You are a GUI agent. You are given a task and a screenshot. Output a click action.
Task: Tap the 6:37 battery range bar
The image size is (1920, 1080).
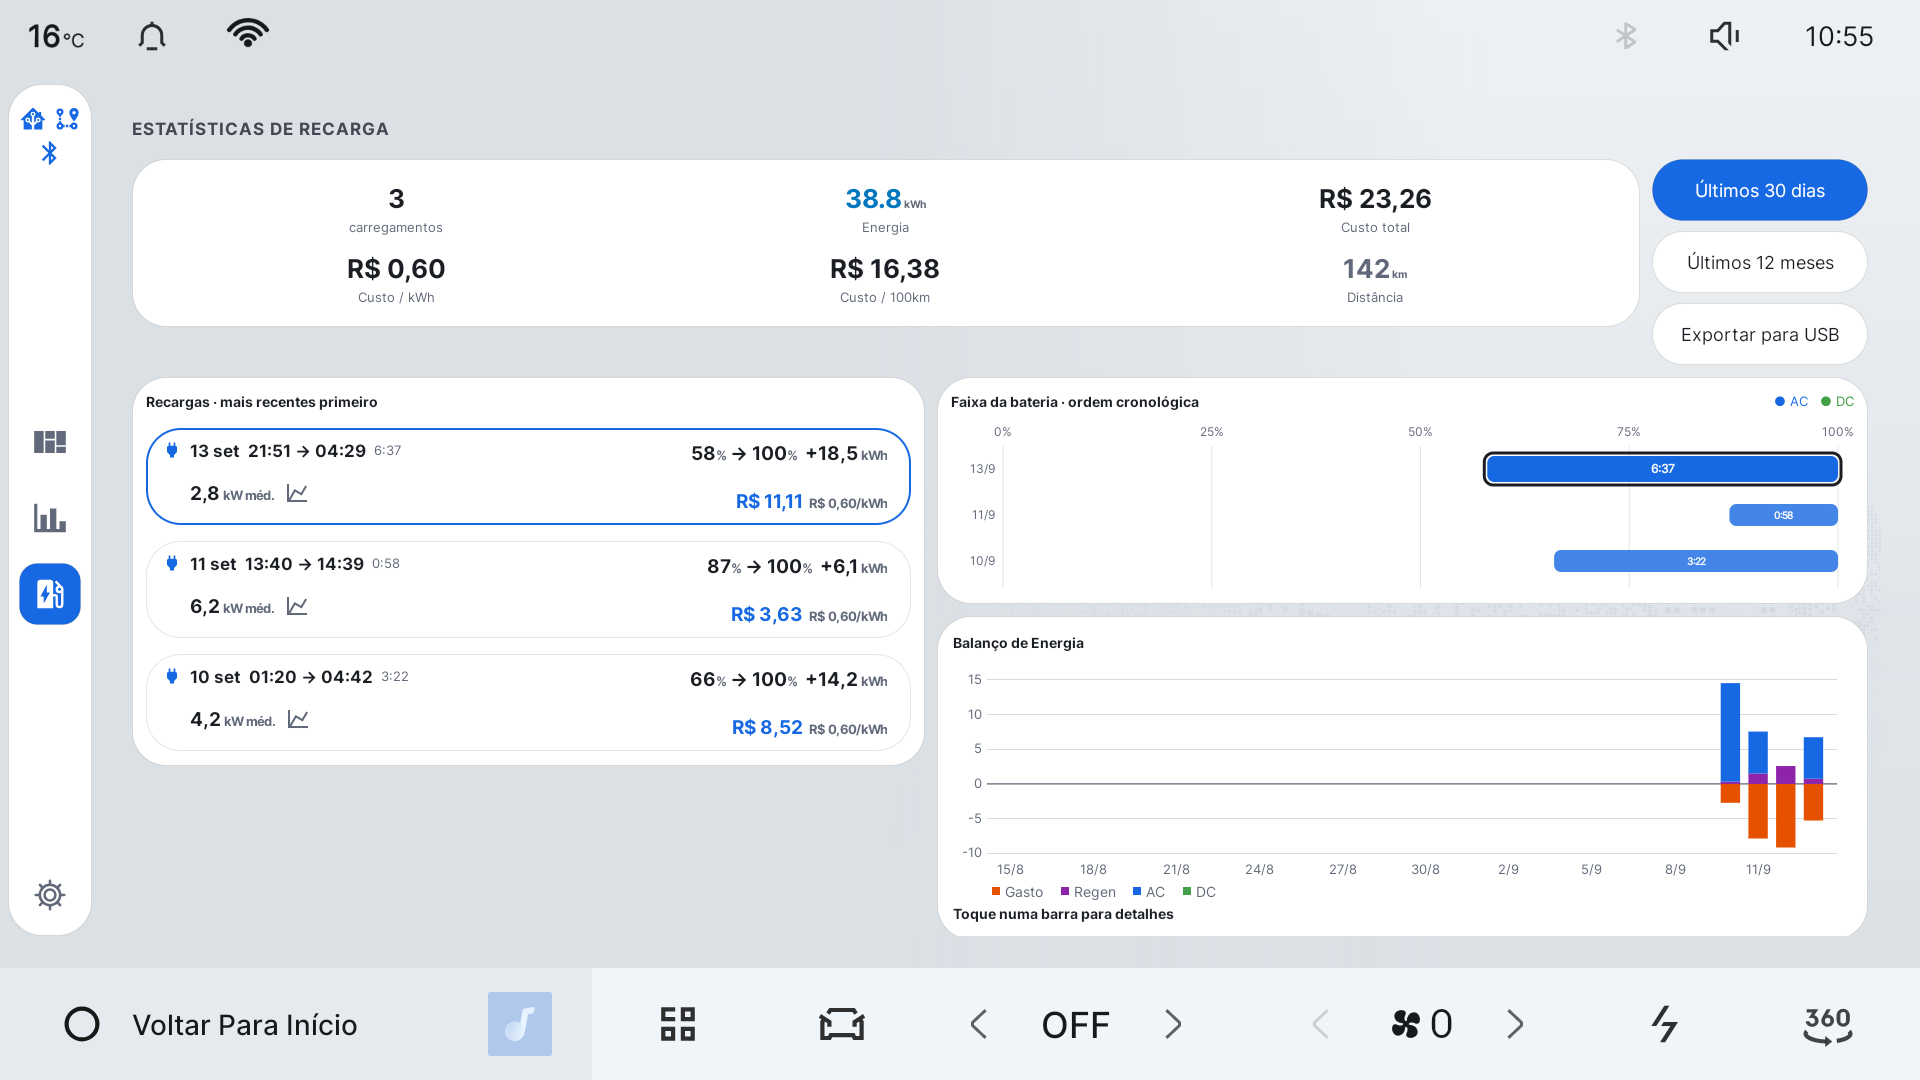[x=1662, y=468]
